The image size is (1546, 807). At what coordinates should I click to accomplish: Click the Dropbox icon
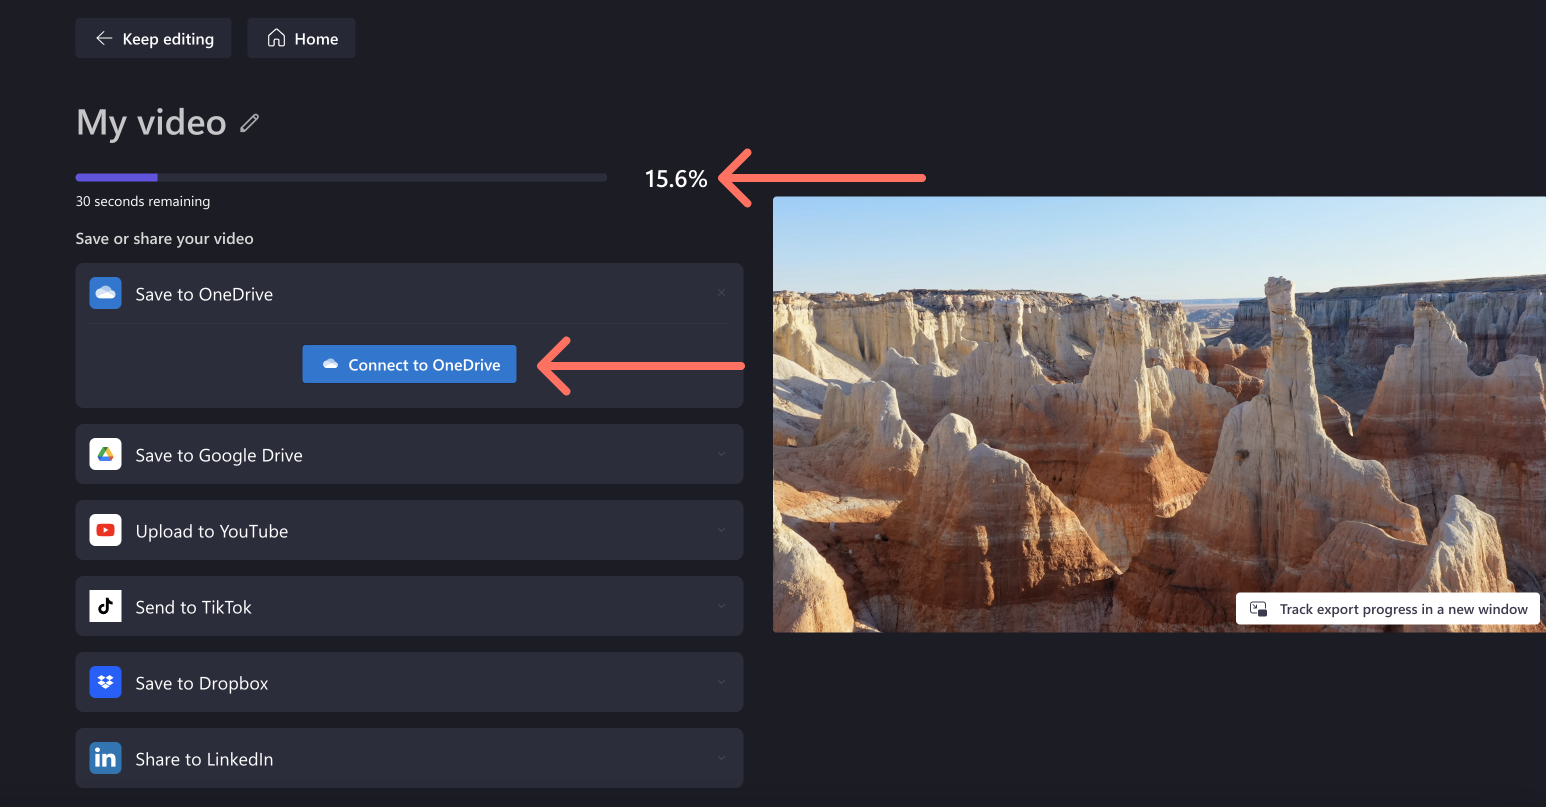point(105,682)
